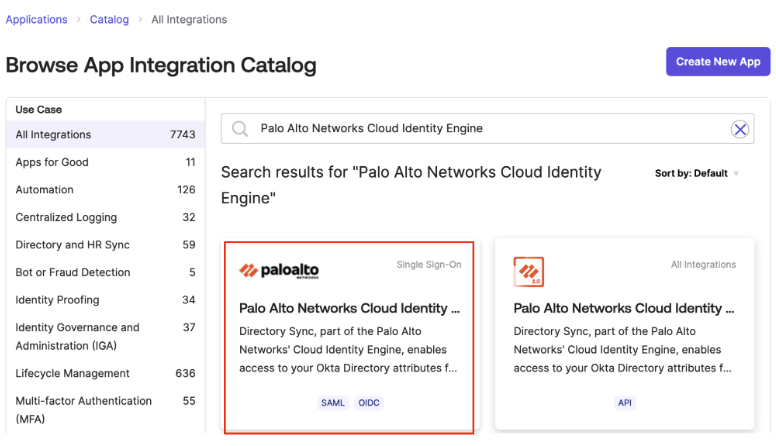The height and width of the screenshot is (446, 776).
Task: Click Browse App Integration Catalog heading
Action: [161, 65]
